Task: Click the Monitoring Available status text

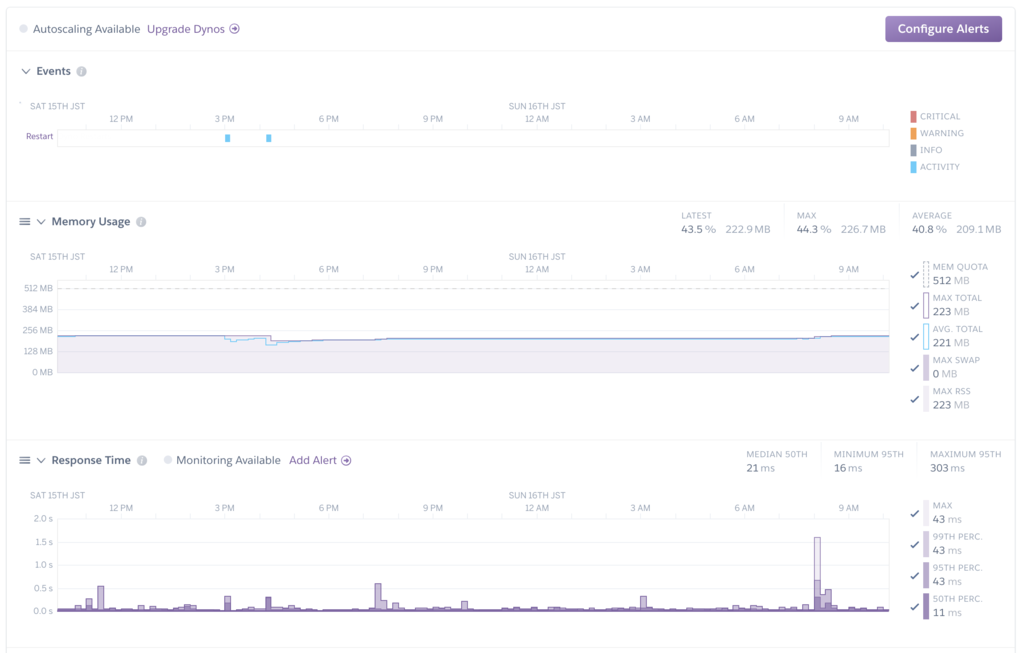Action: click(228, 460)
